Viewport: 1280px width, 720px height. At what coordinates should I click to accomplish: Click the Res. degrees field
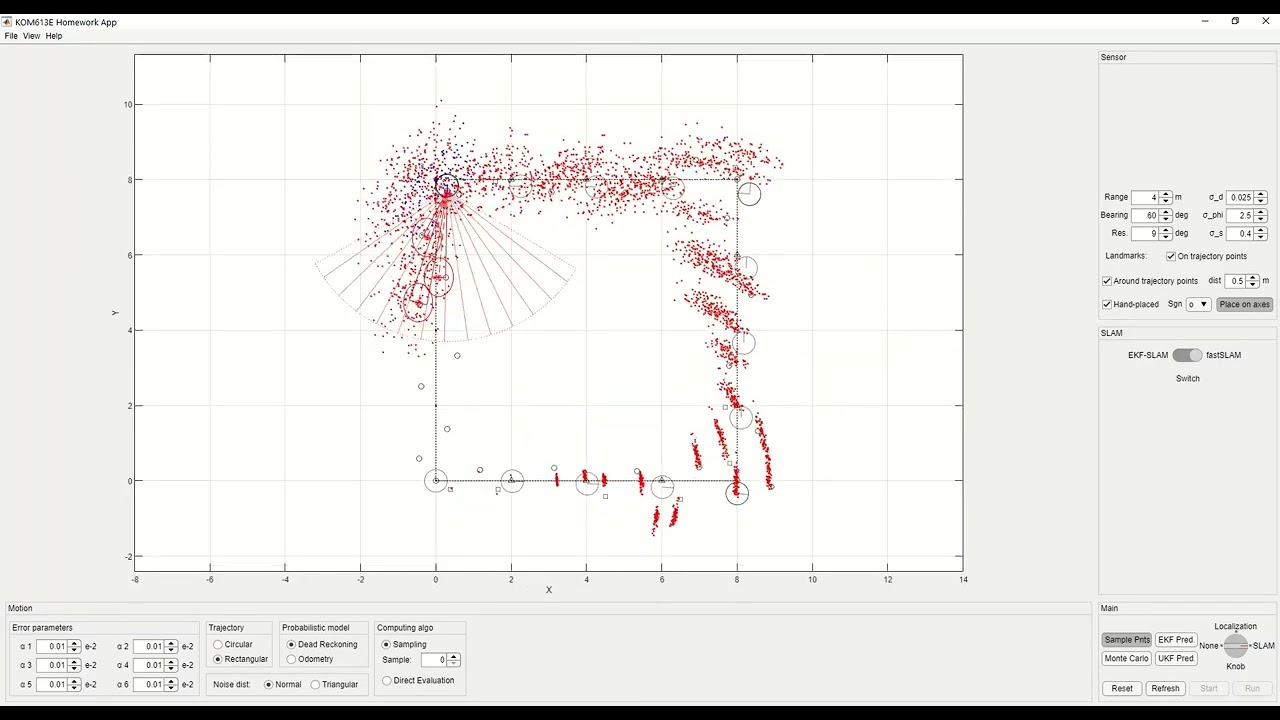tap(1145, 234)
